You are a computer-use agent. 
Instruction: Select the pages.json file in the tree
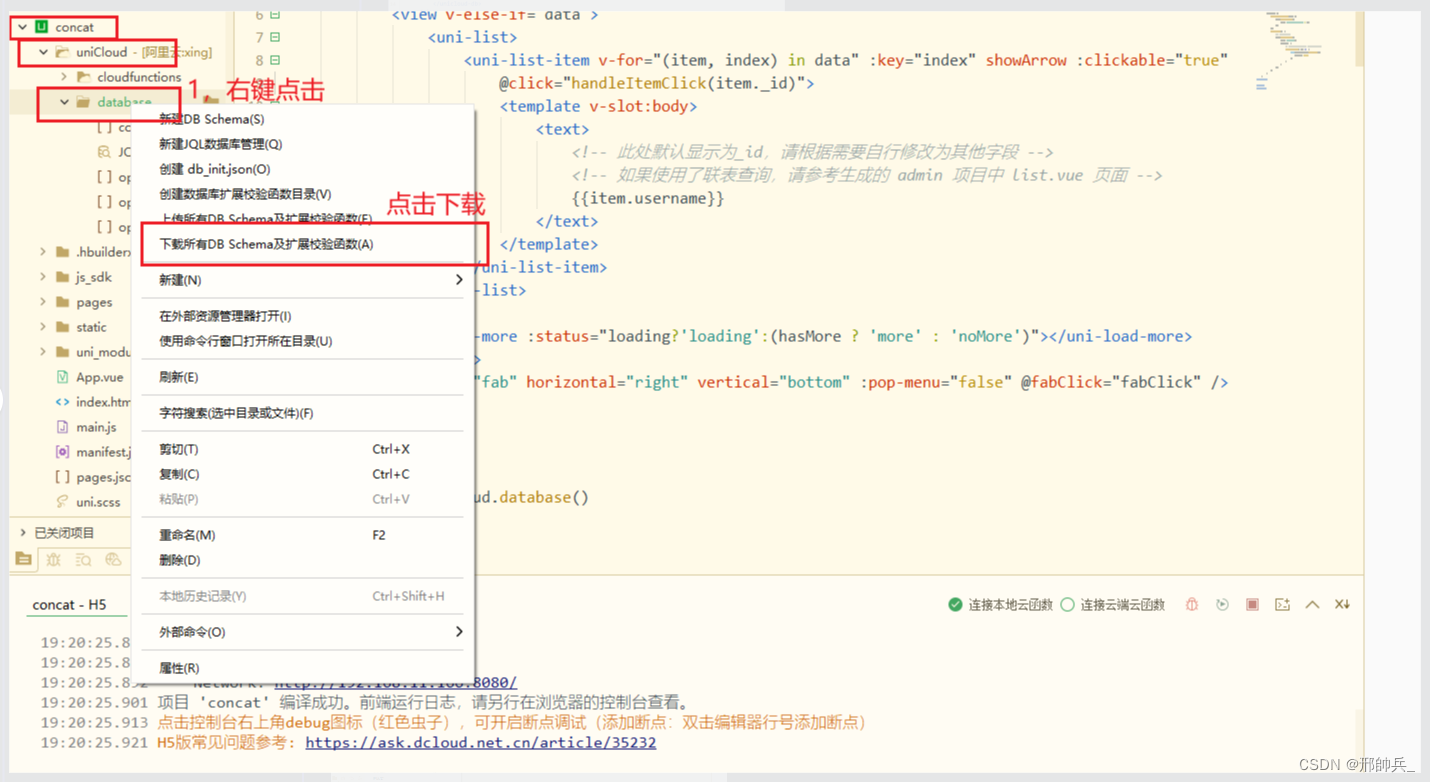point(95,477)
